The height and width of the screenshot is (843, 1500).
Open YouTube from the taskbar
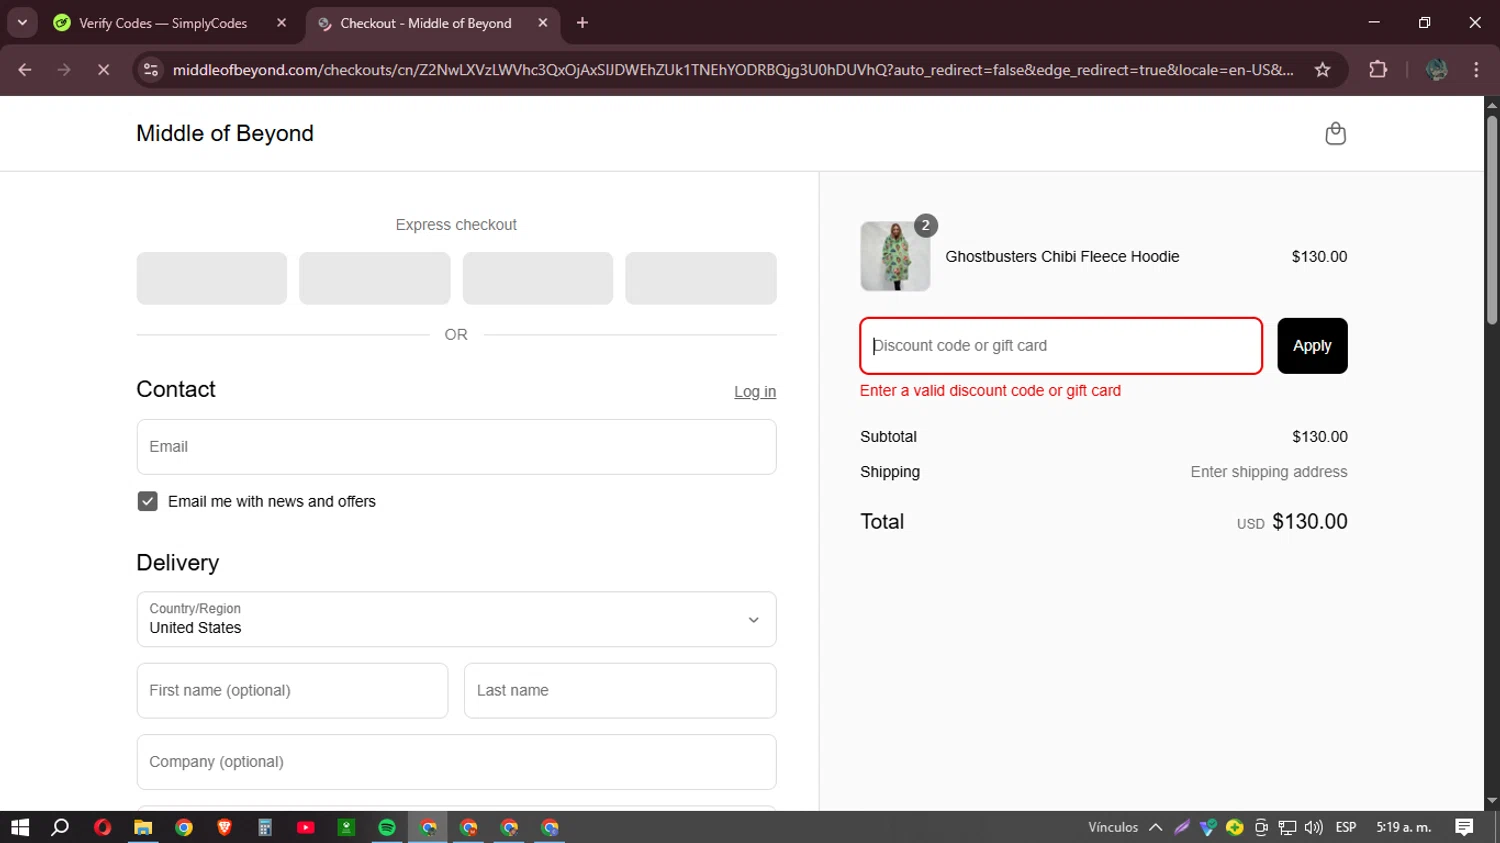tap(306, 827)
